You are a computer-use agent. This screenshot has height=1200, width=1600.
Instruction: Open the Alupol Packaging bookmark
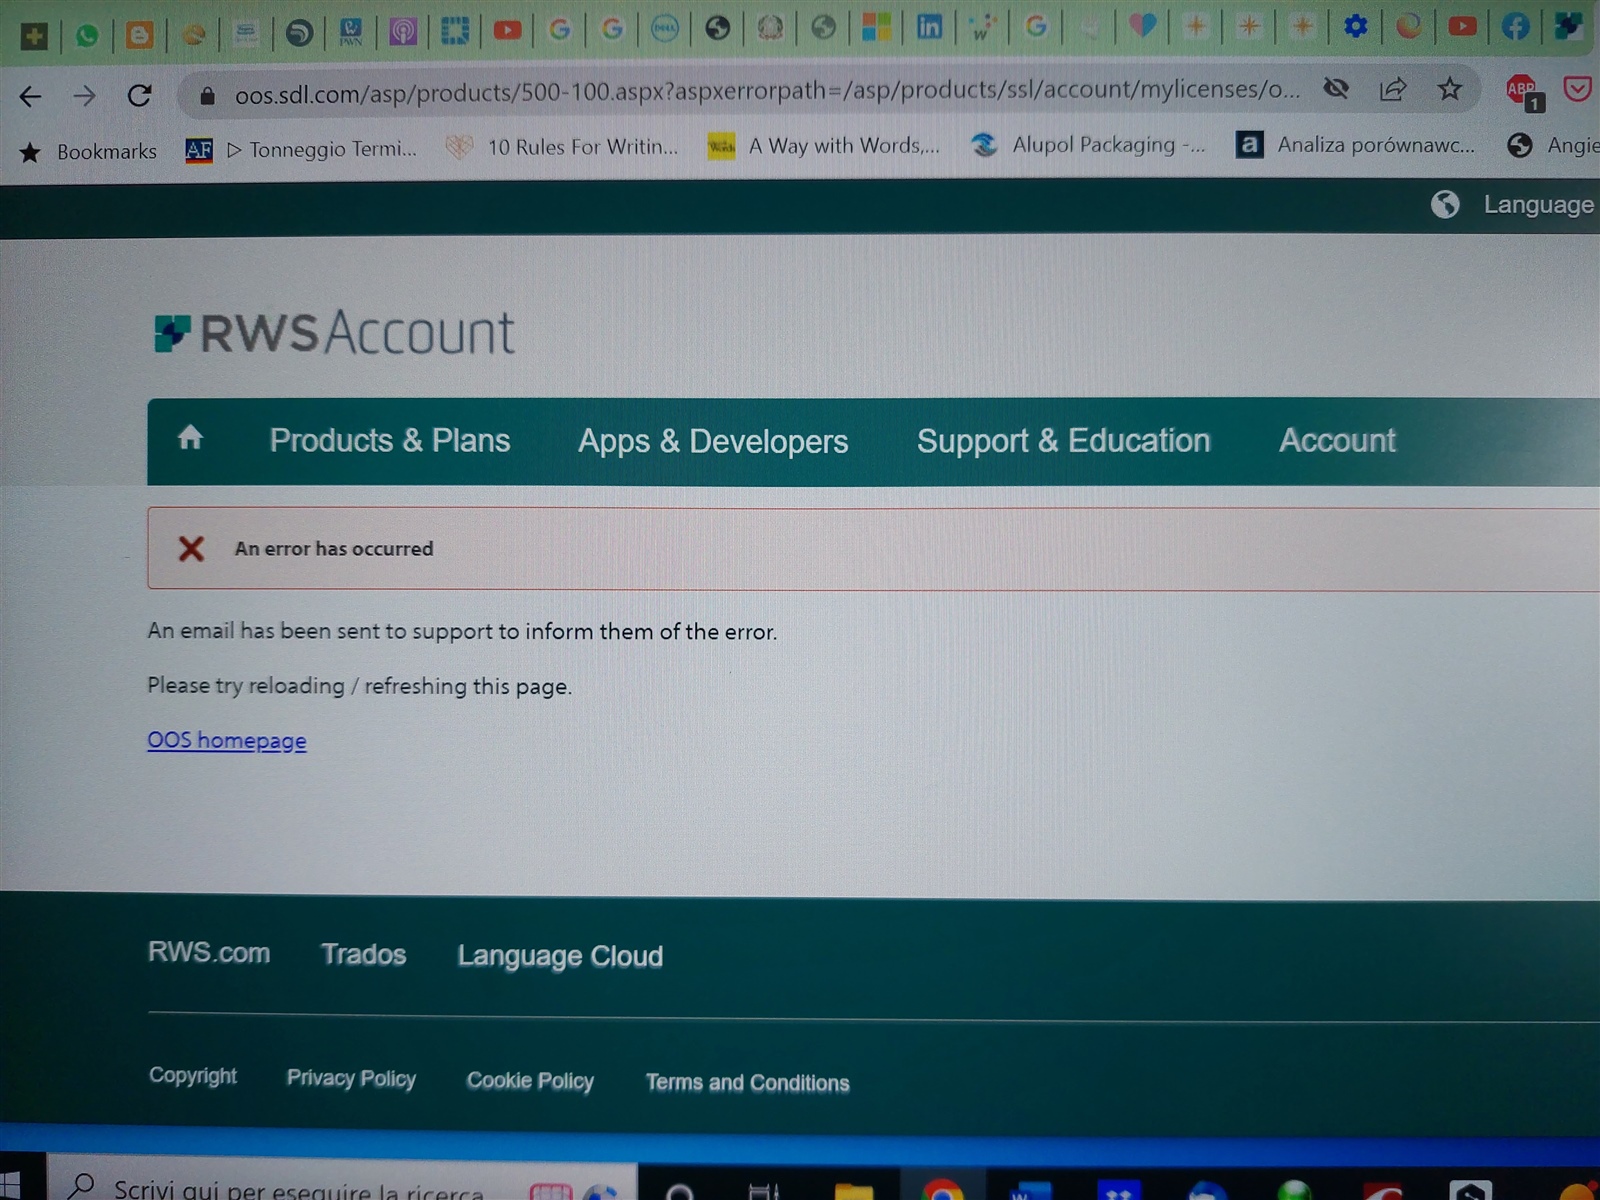click(x=1088, y=145)
